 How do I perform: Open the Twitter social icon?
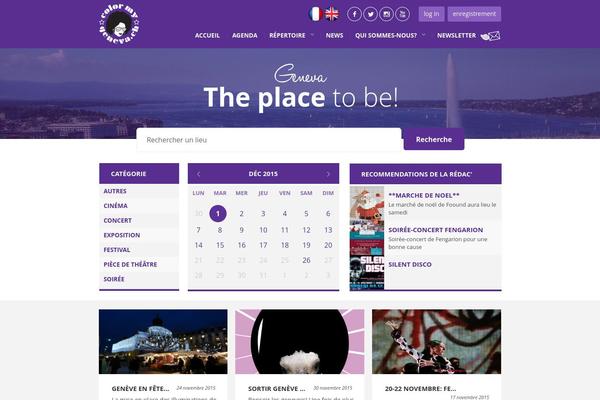click(x=370, y=14)
